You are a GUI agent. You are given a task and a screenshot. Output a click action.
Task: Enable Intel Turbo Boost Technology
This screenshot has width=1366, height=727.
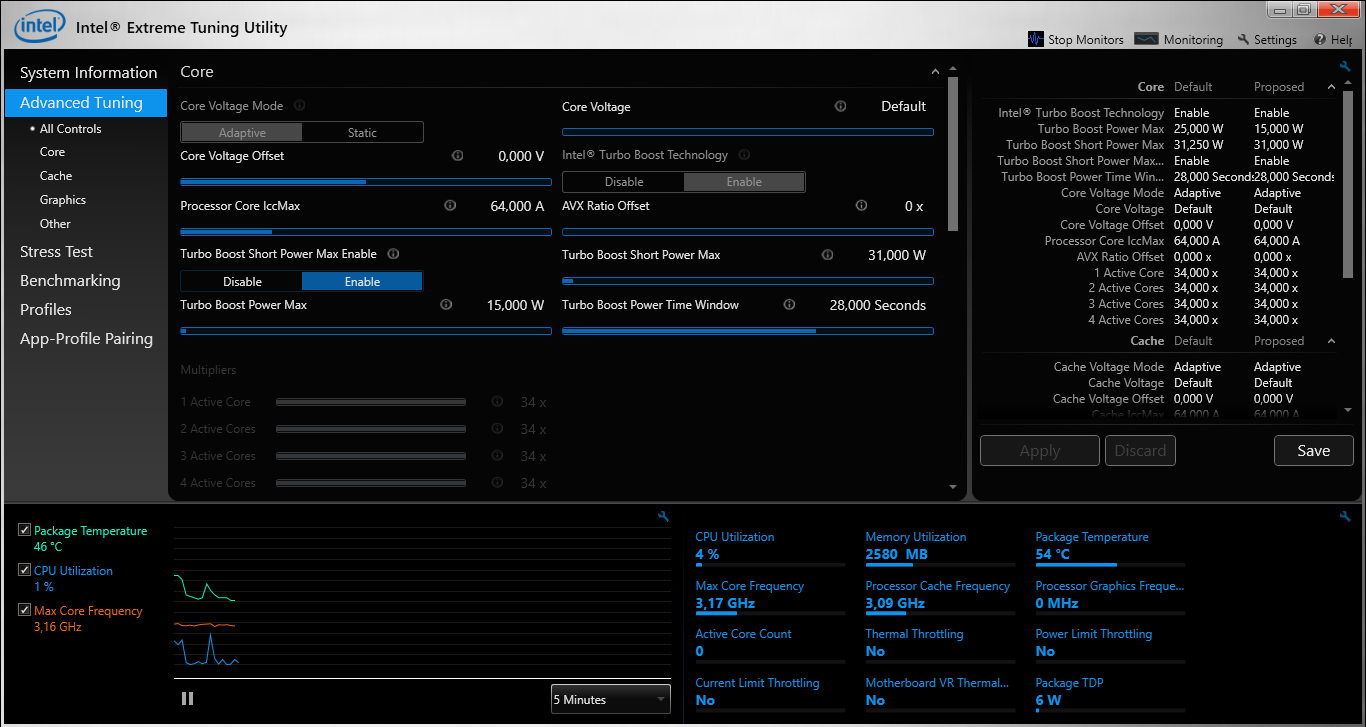pos(744,182)
